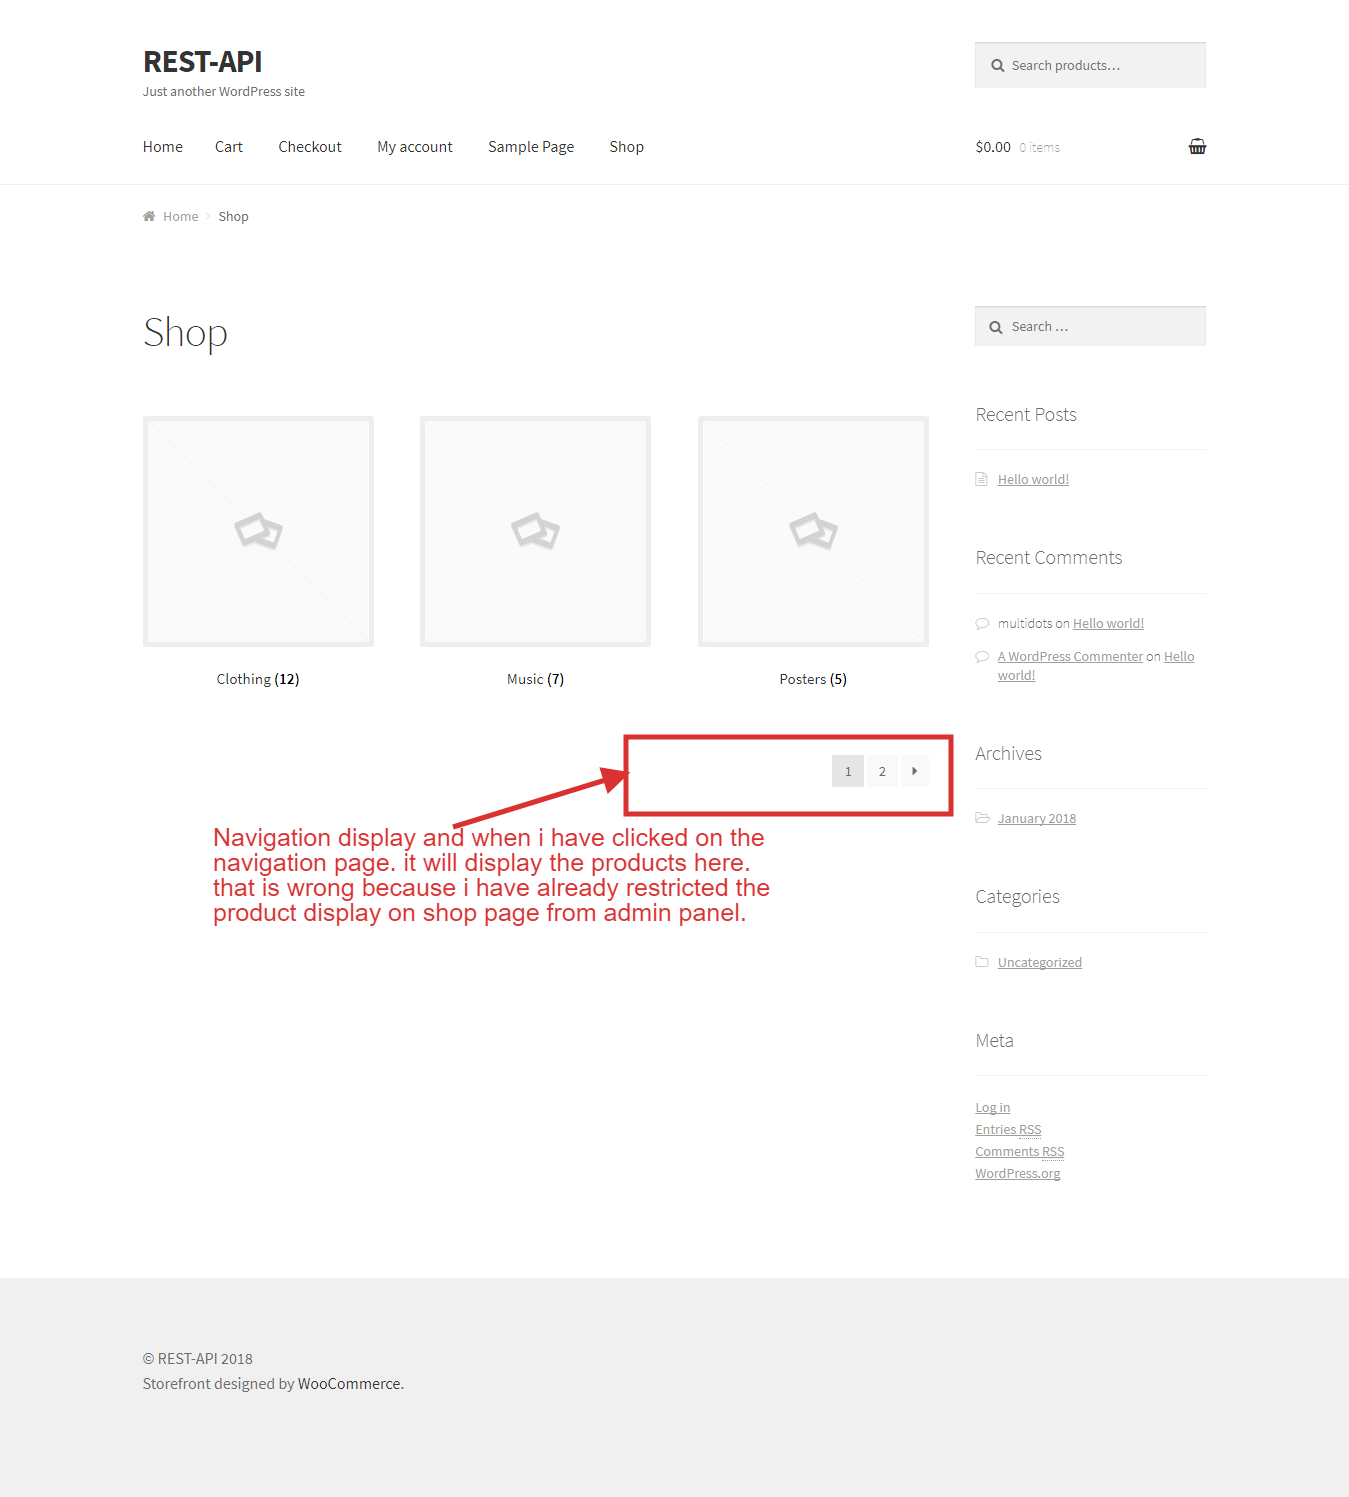Open the Comments RSS link
1349x1497 pixels.
click(1020, 1151)
